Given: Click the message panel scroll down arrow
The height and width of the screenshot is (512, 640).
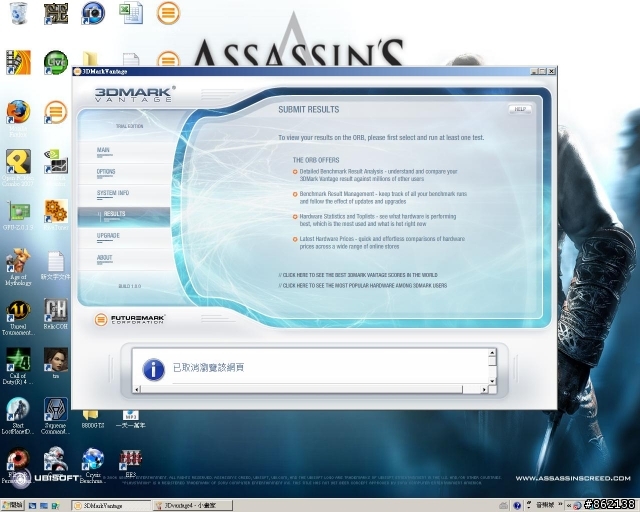Looking at the screenshot, I should pos(492,381).
